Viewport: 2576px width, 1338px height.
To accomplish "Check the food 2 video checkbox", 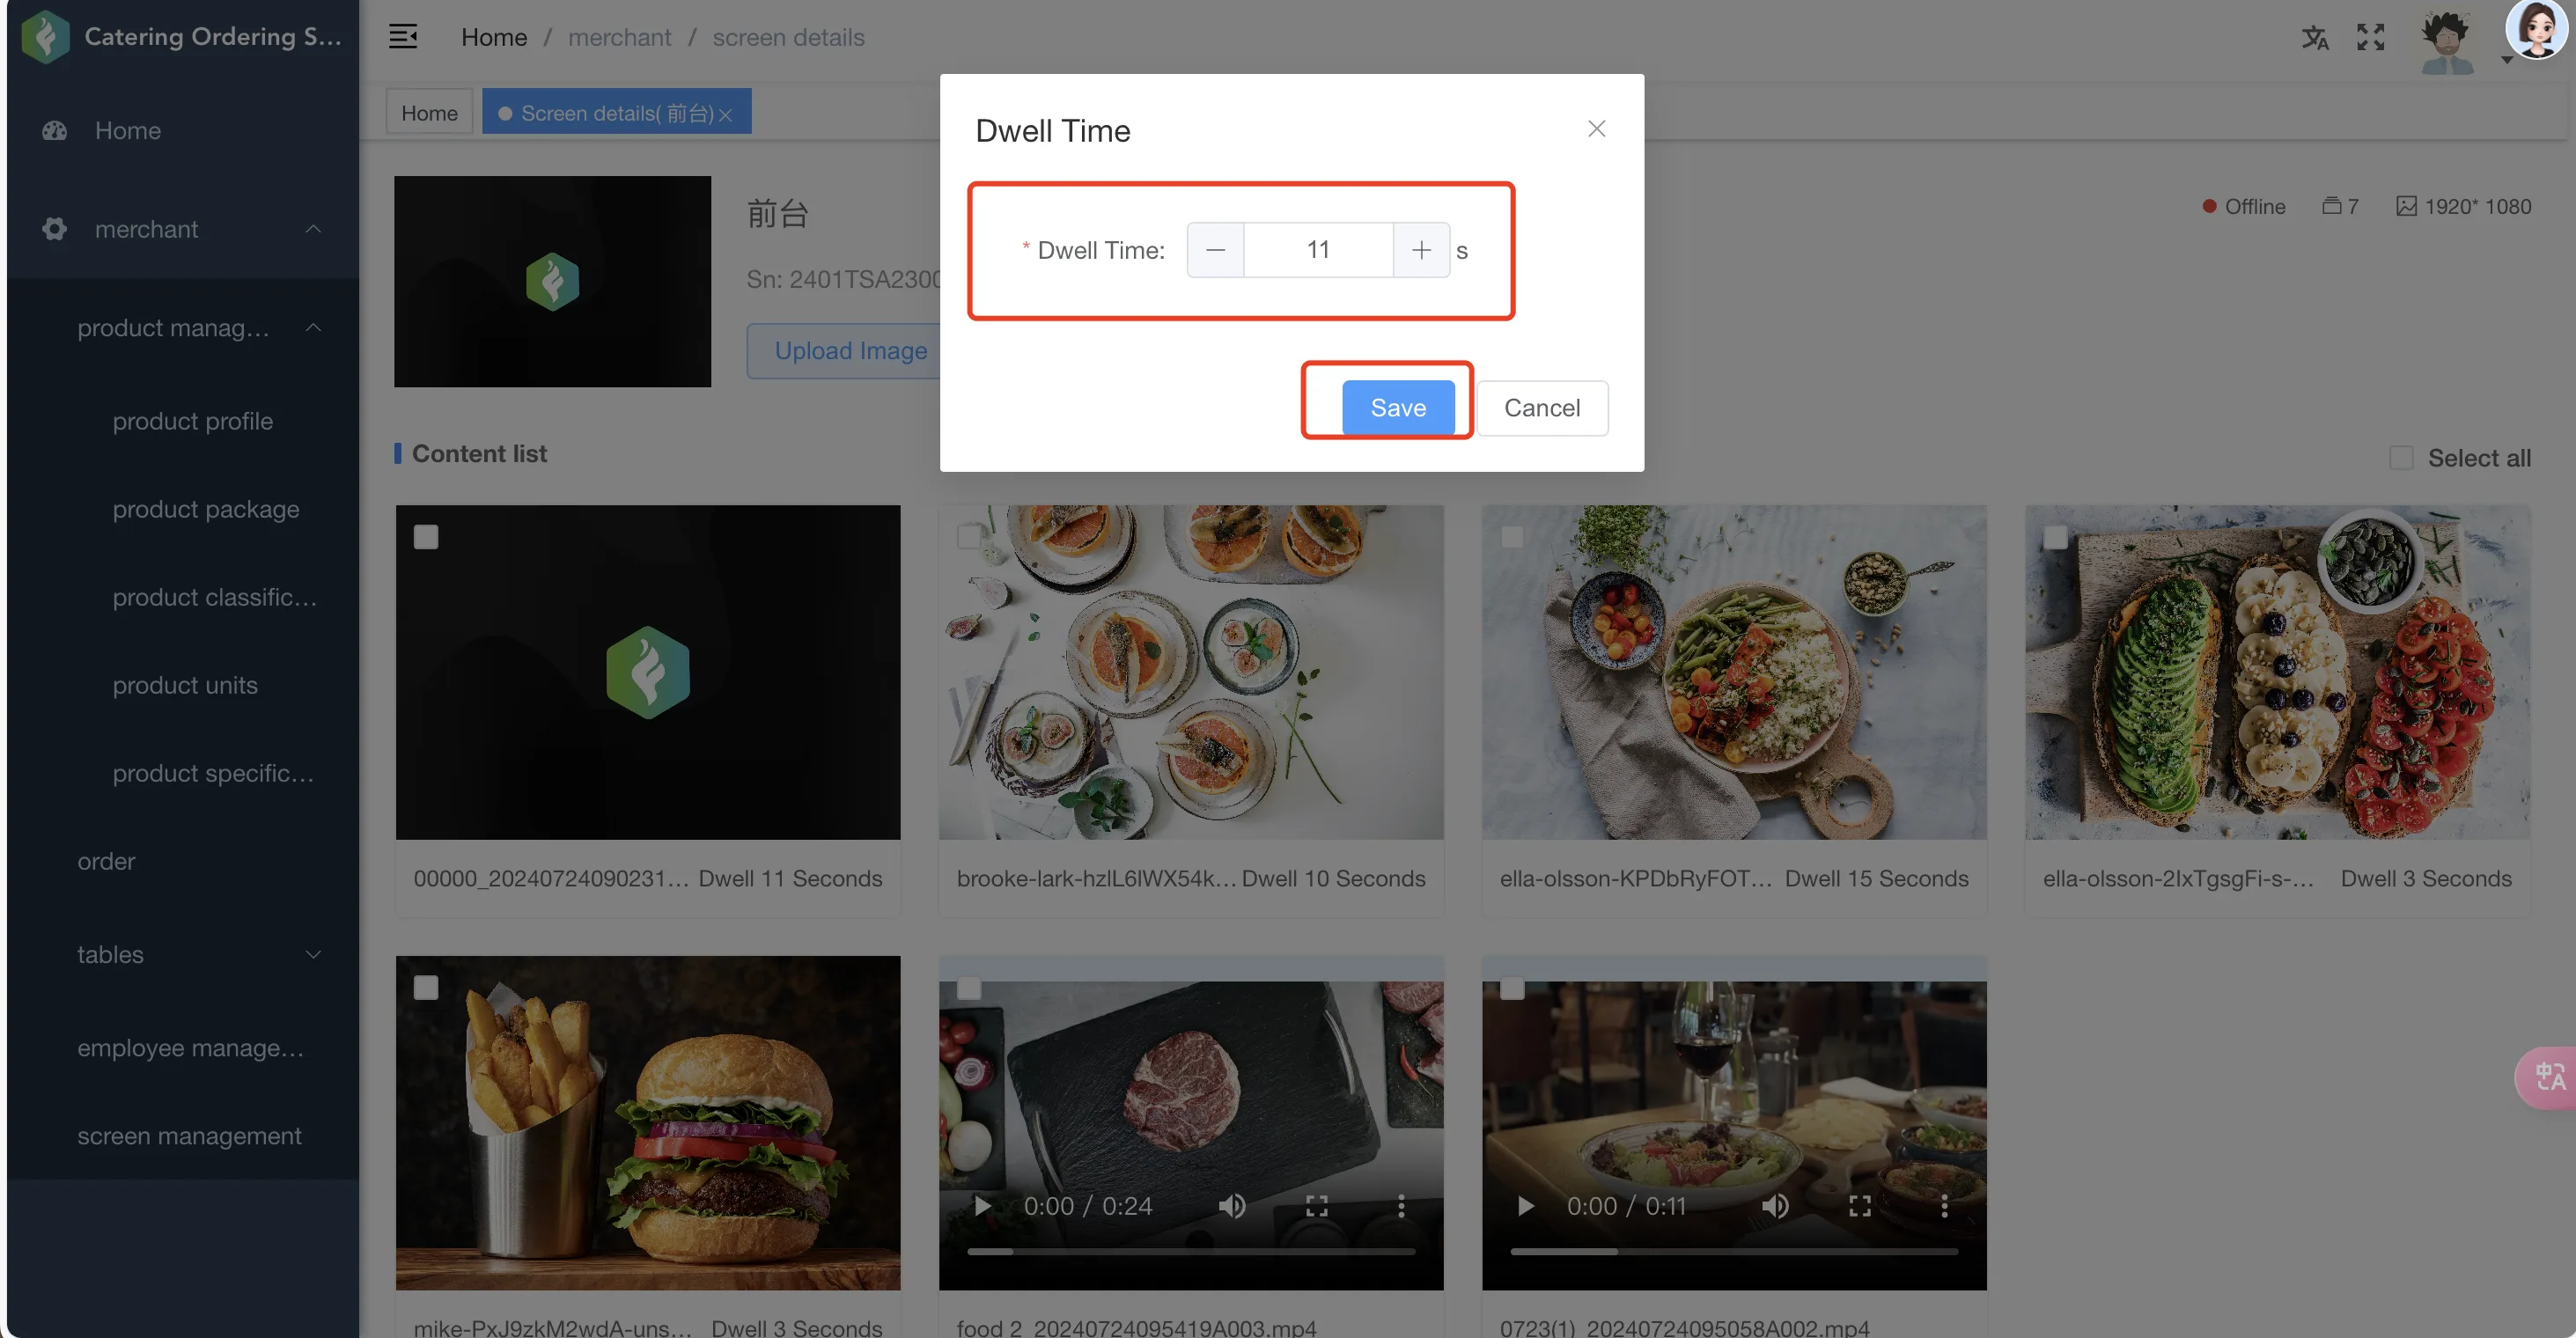I will coord(969,988).
